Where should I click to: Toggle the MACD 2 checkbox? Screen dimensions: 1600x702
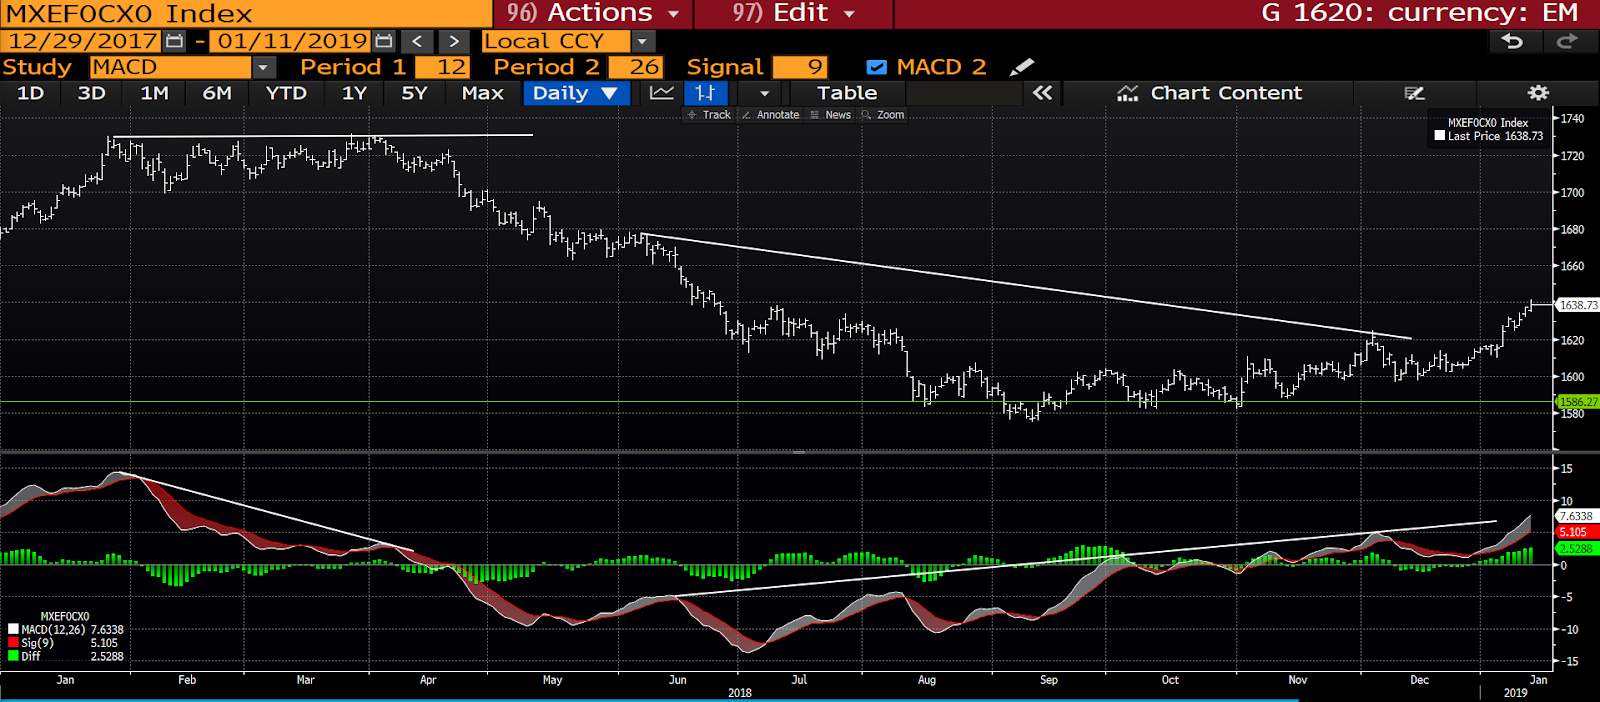click(x=876, y=67)
